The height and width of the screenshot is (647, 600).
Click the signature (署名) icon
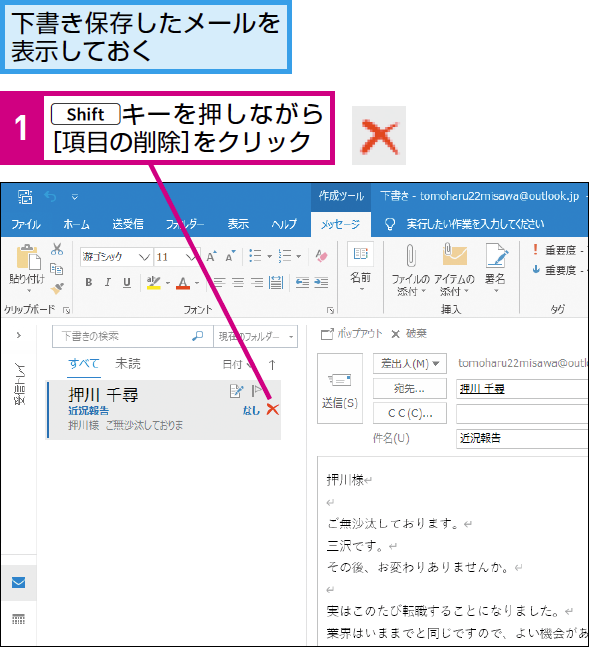click(x=495, y=255)
